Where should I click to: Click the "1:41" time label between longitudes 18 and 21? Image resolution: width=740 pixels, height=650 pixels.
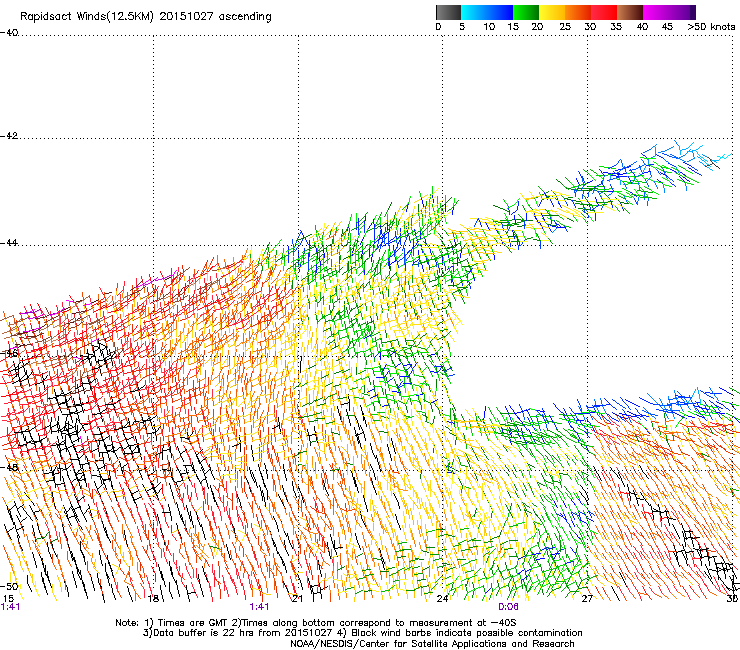pos(260,607)
